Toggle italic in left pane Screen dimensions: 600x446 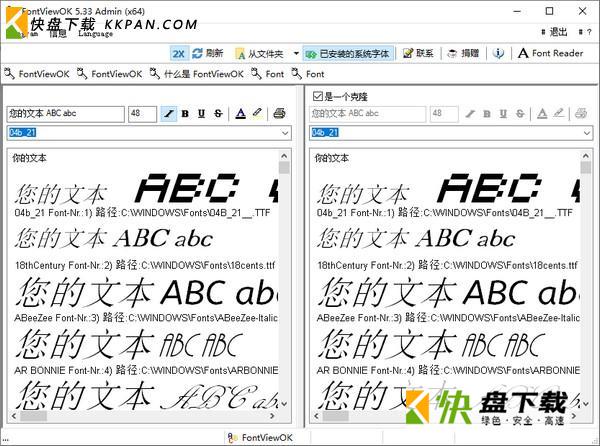click(x=169, y=114)
